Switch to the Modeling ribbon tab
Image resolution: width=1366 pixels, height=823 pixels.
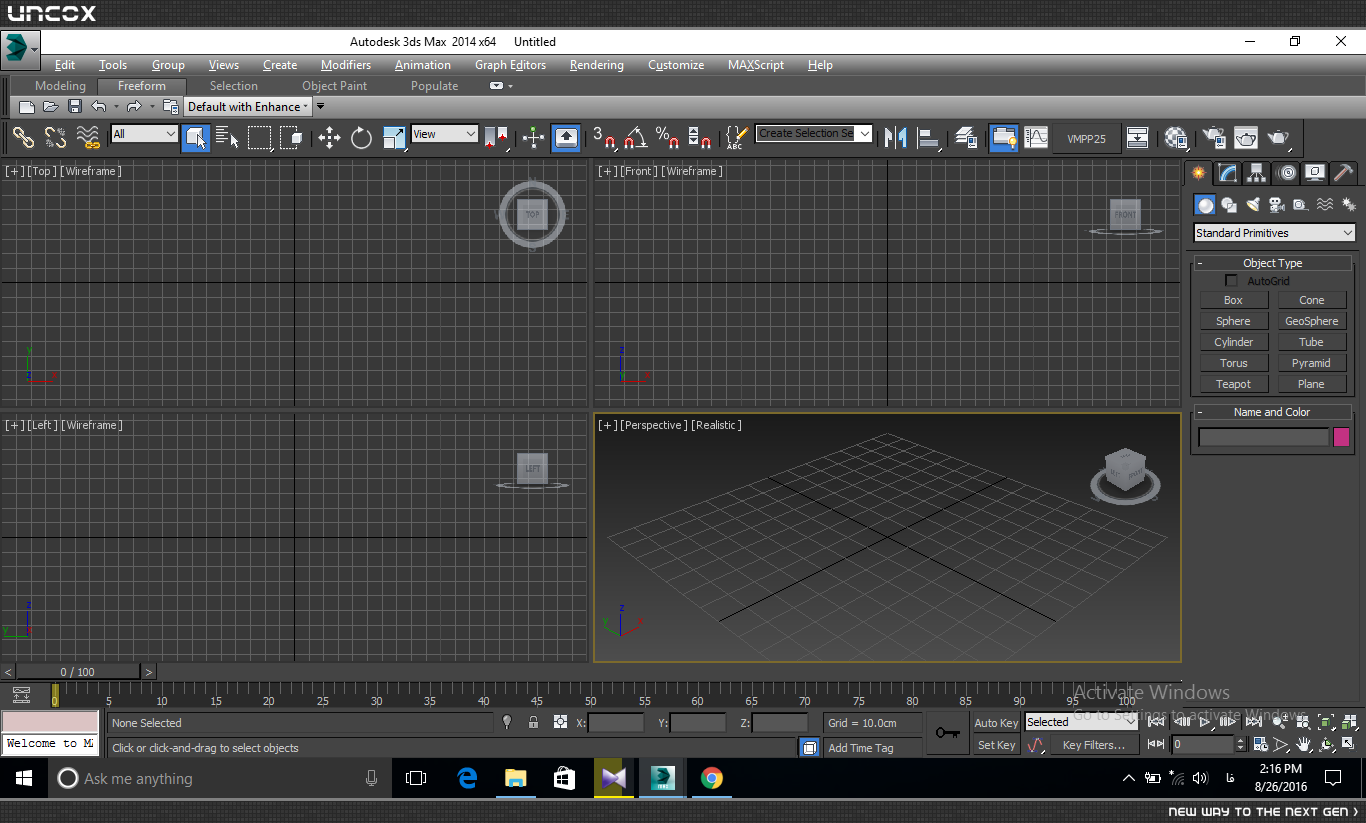pyautogui.click(x=60, y=86)
